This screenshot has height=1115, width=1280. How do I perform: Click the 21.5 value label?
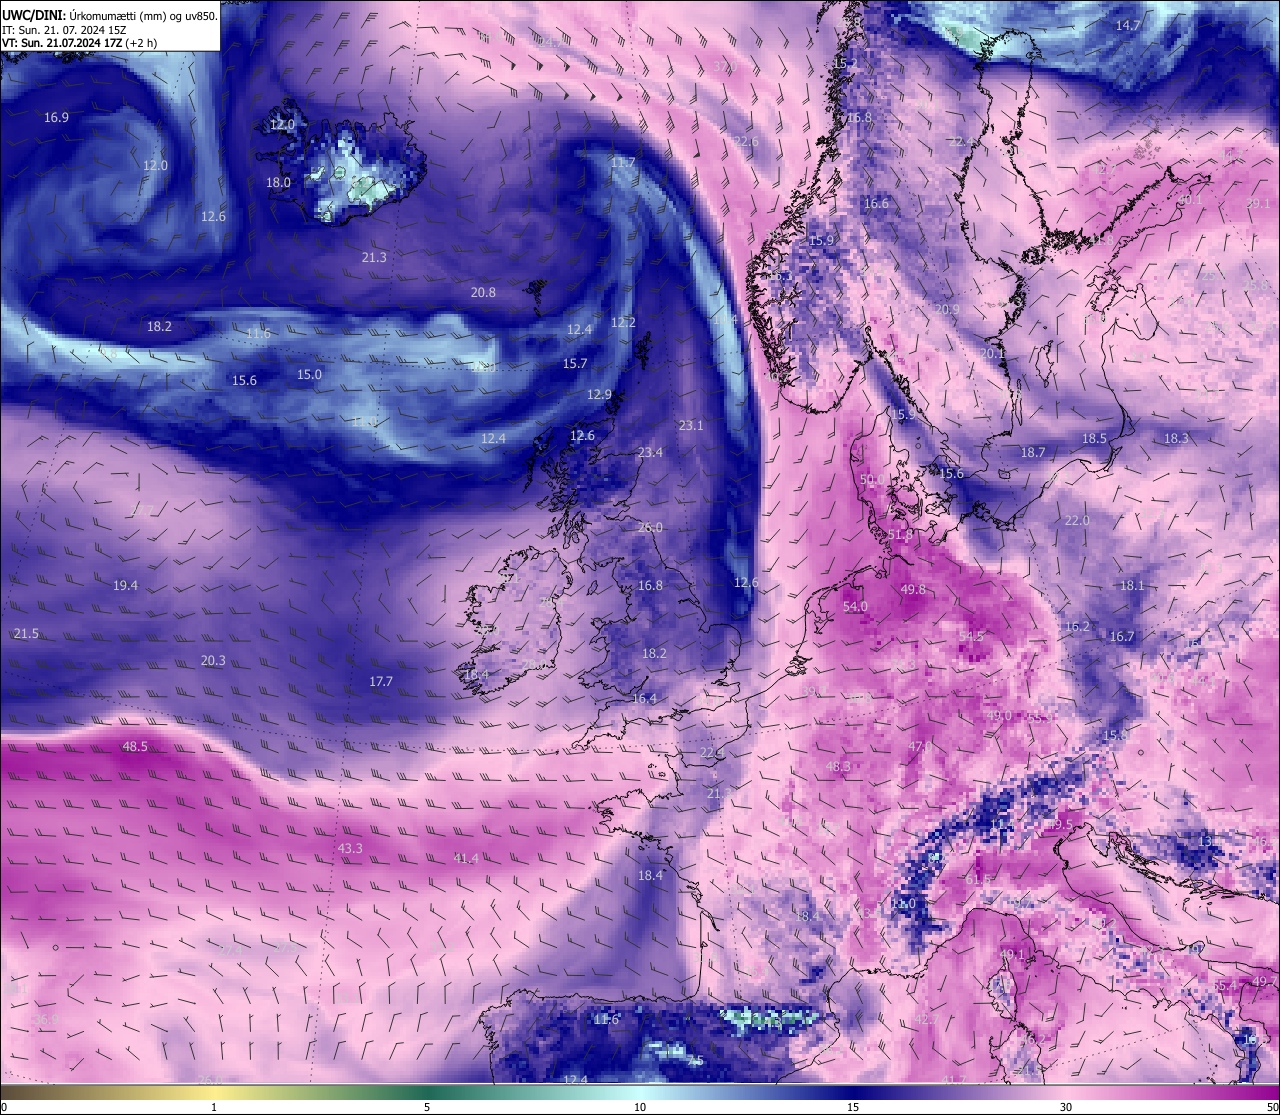(x=26, y=634)
